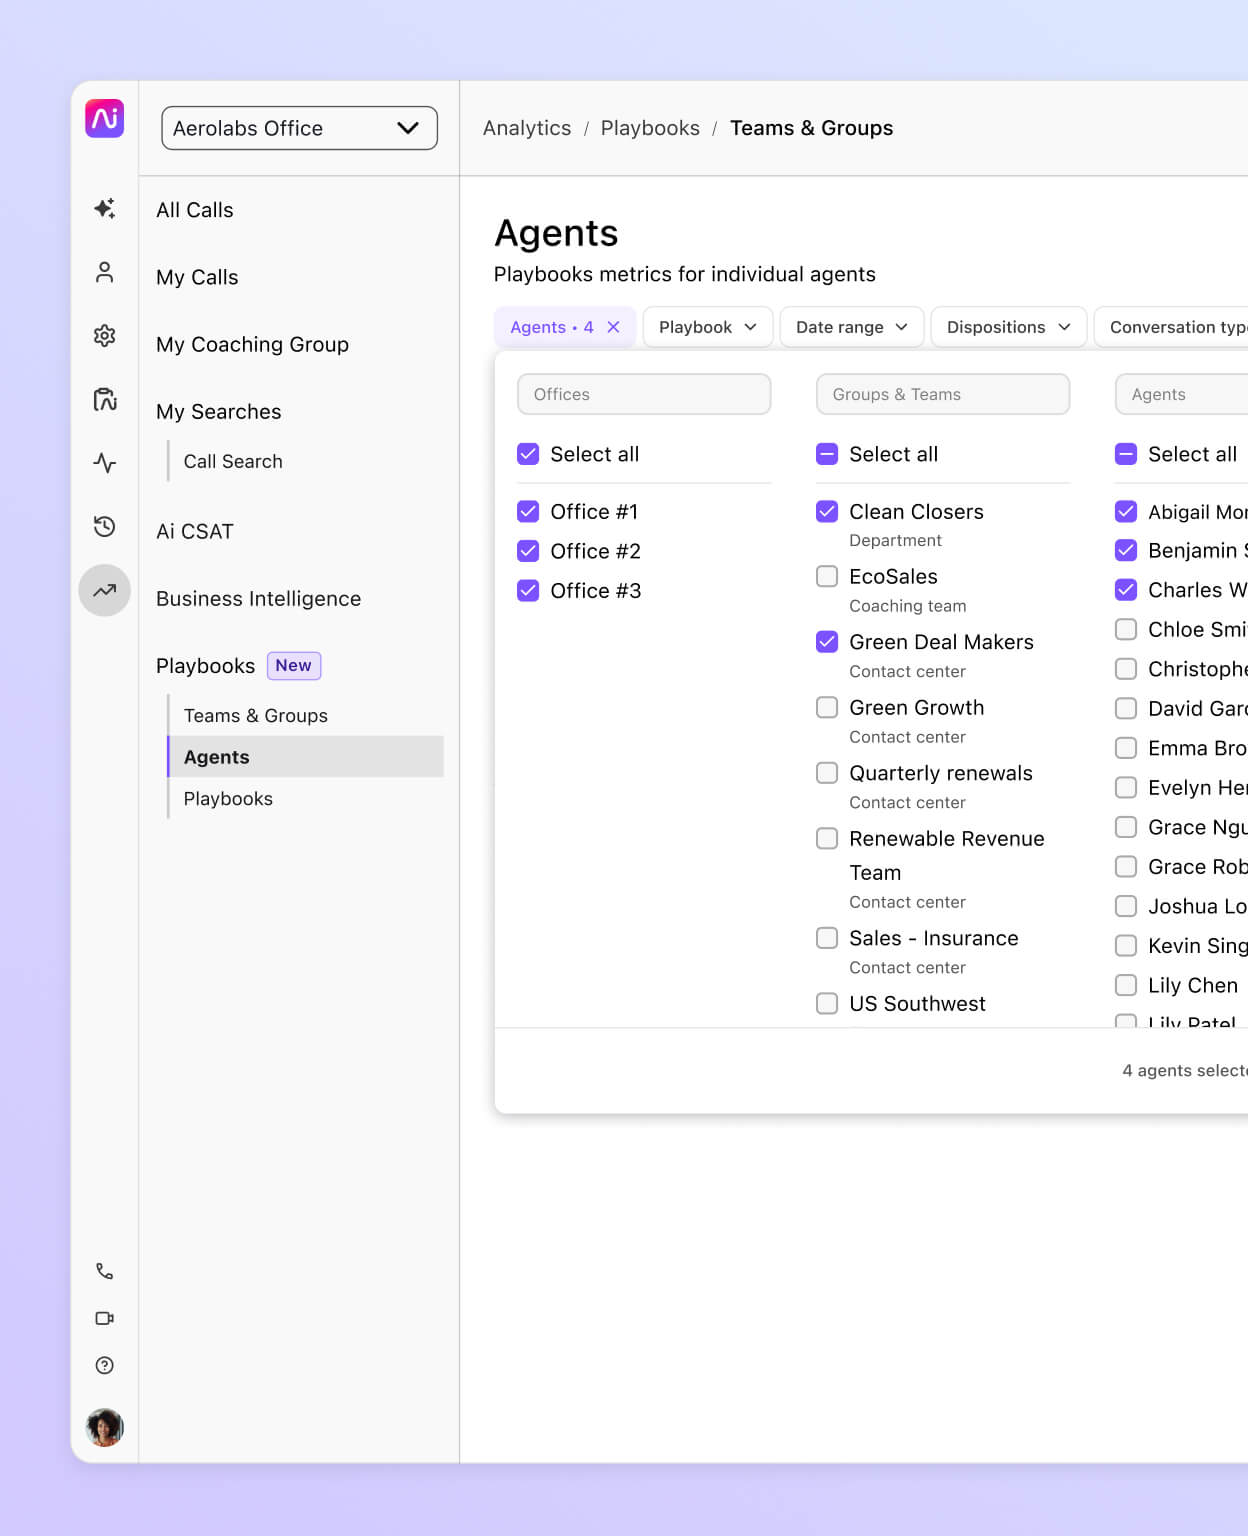Expand the Playbook filter dropdown
Viewport: 1248px width, 1536px height.
(x=707, y=327)
